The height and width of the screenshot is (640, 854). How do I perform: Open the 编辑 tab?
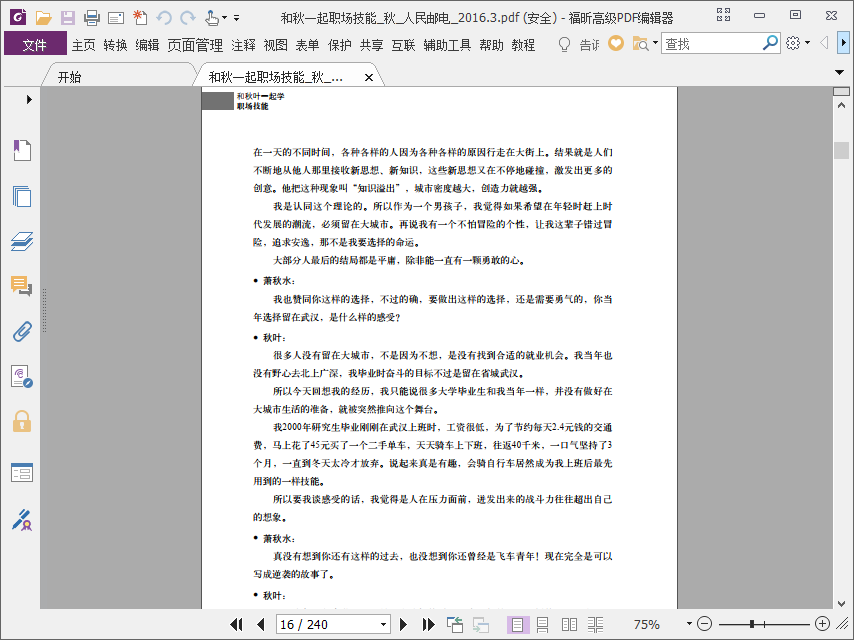coord(147,45)
